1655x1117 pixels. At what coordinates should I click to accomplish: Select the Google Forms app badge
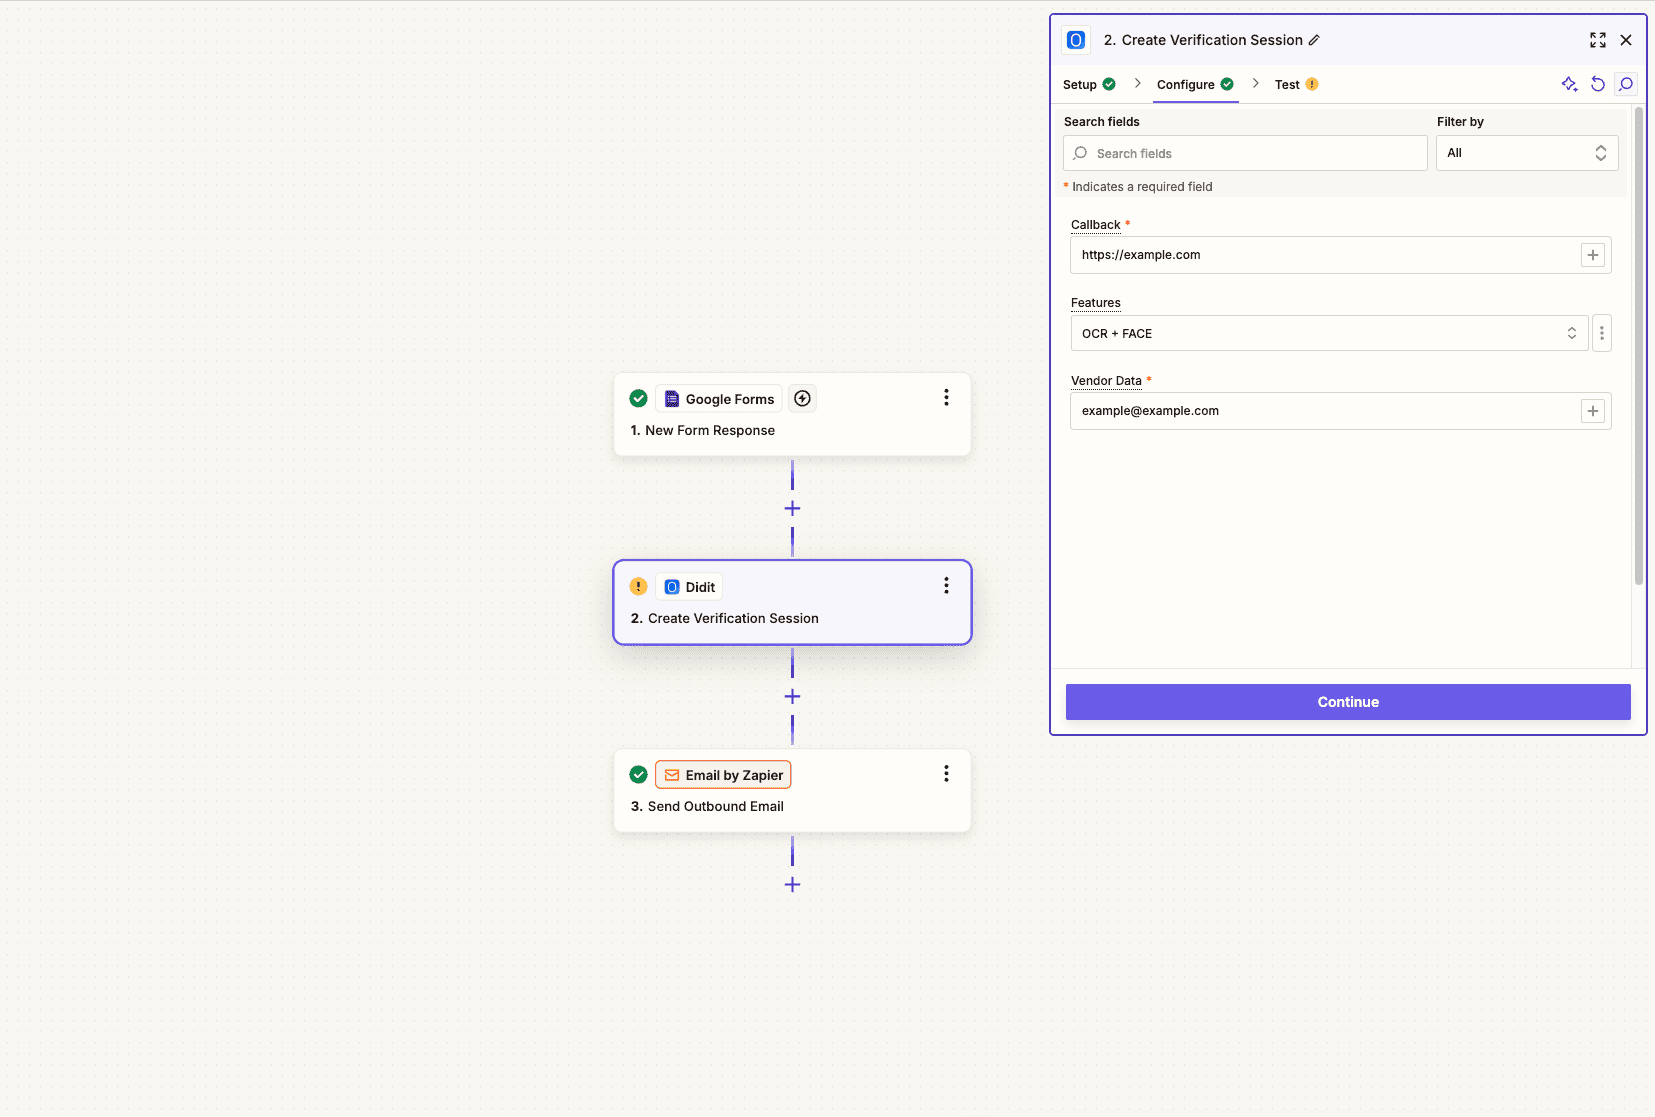pyautogui.click(x=719, y=399)
